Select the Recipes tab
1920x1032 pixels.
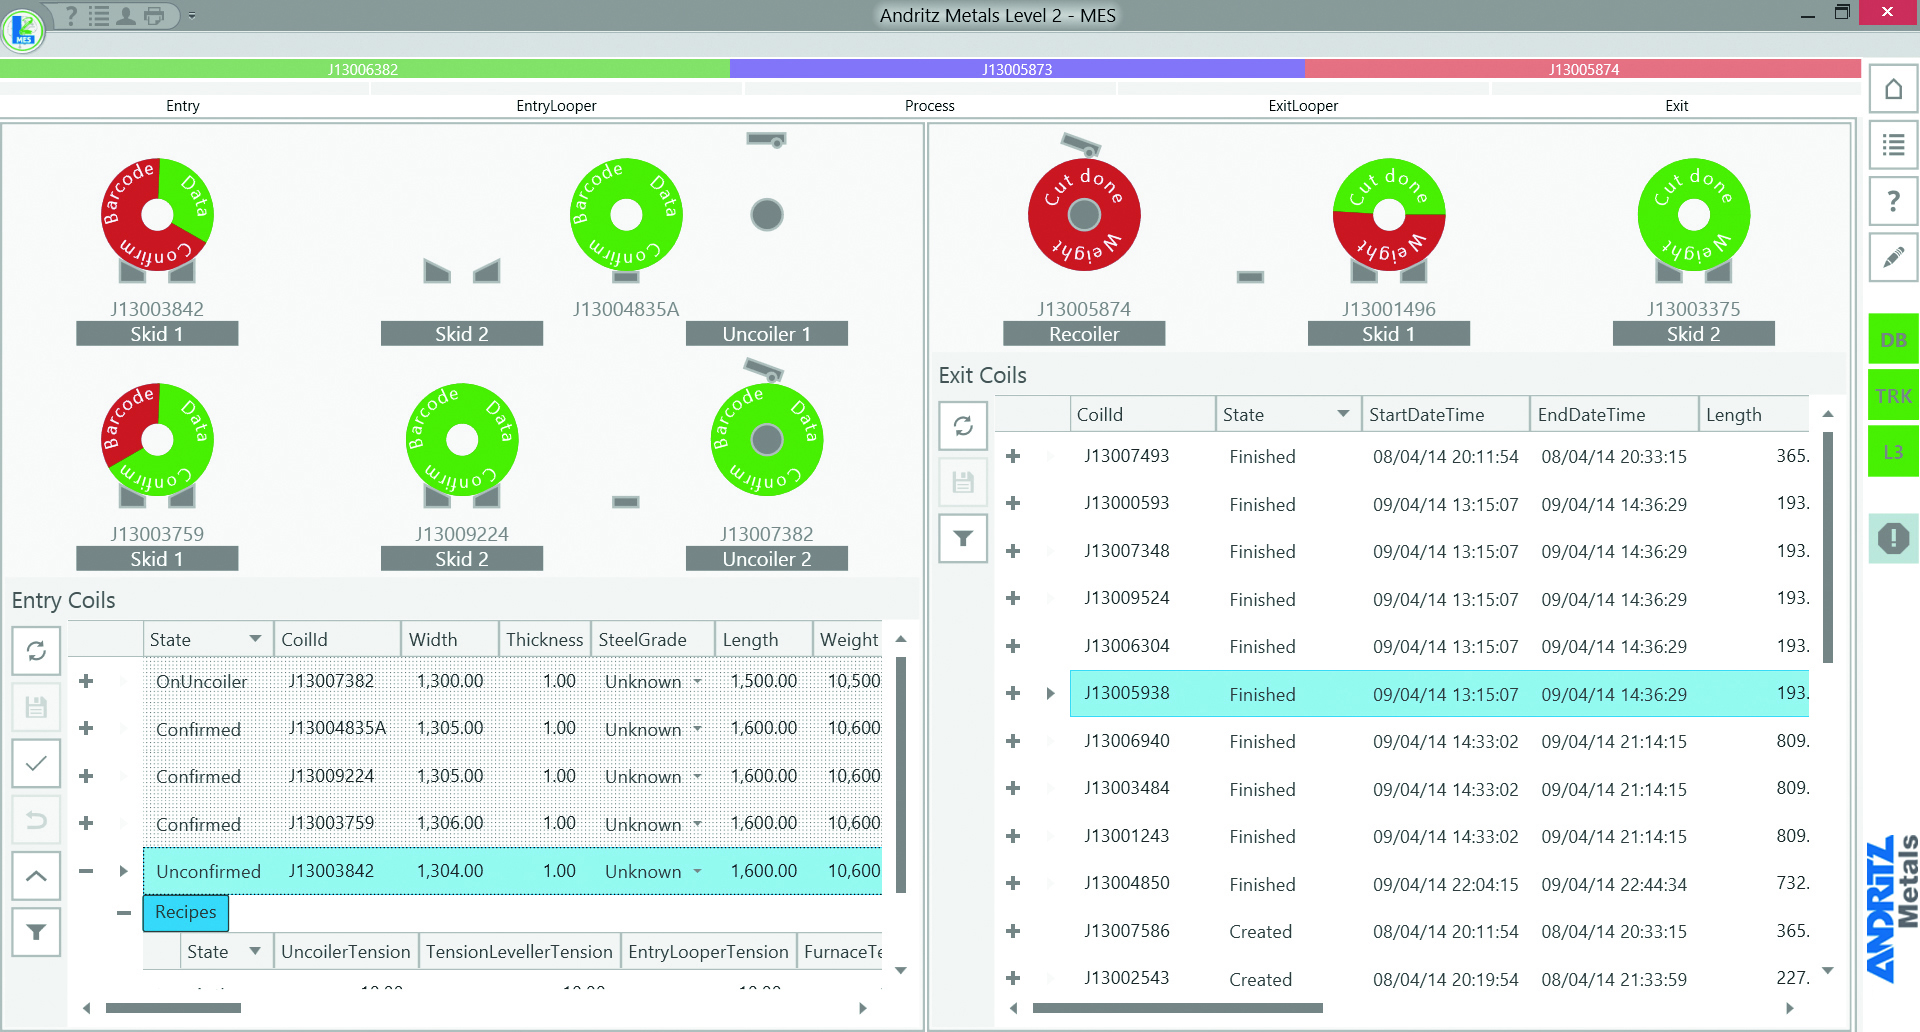[x=186, y=912]
